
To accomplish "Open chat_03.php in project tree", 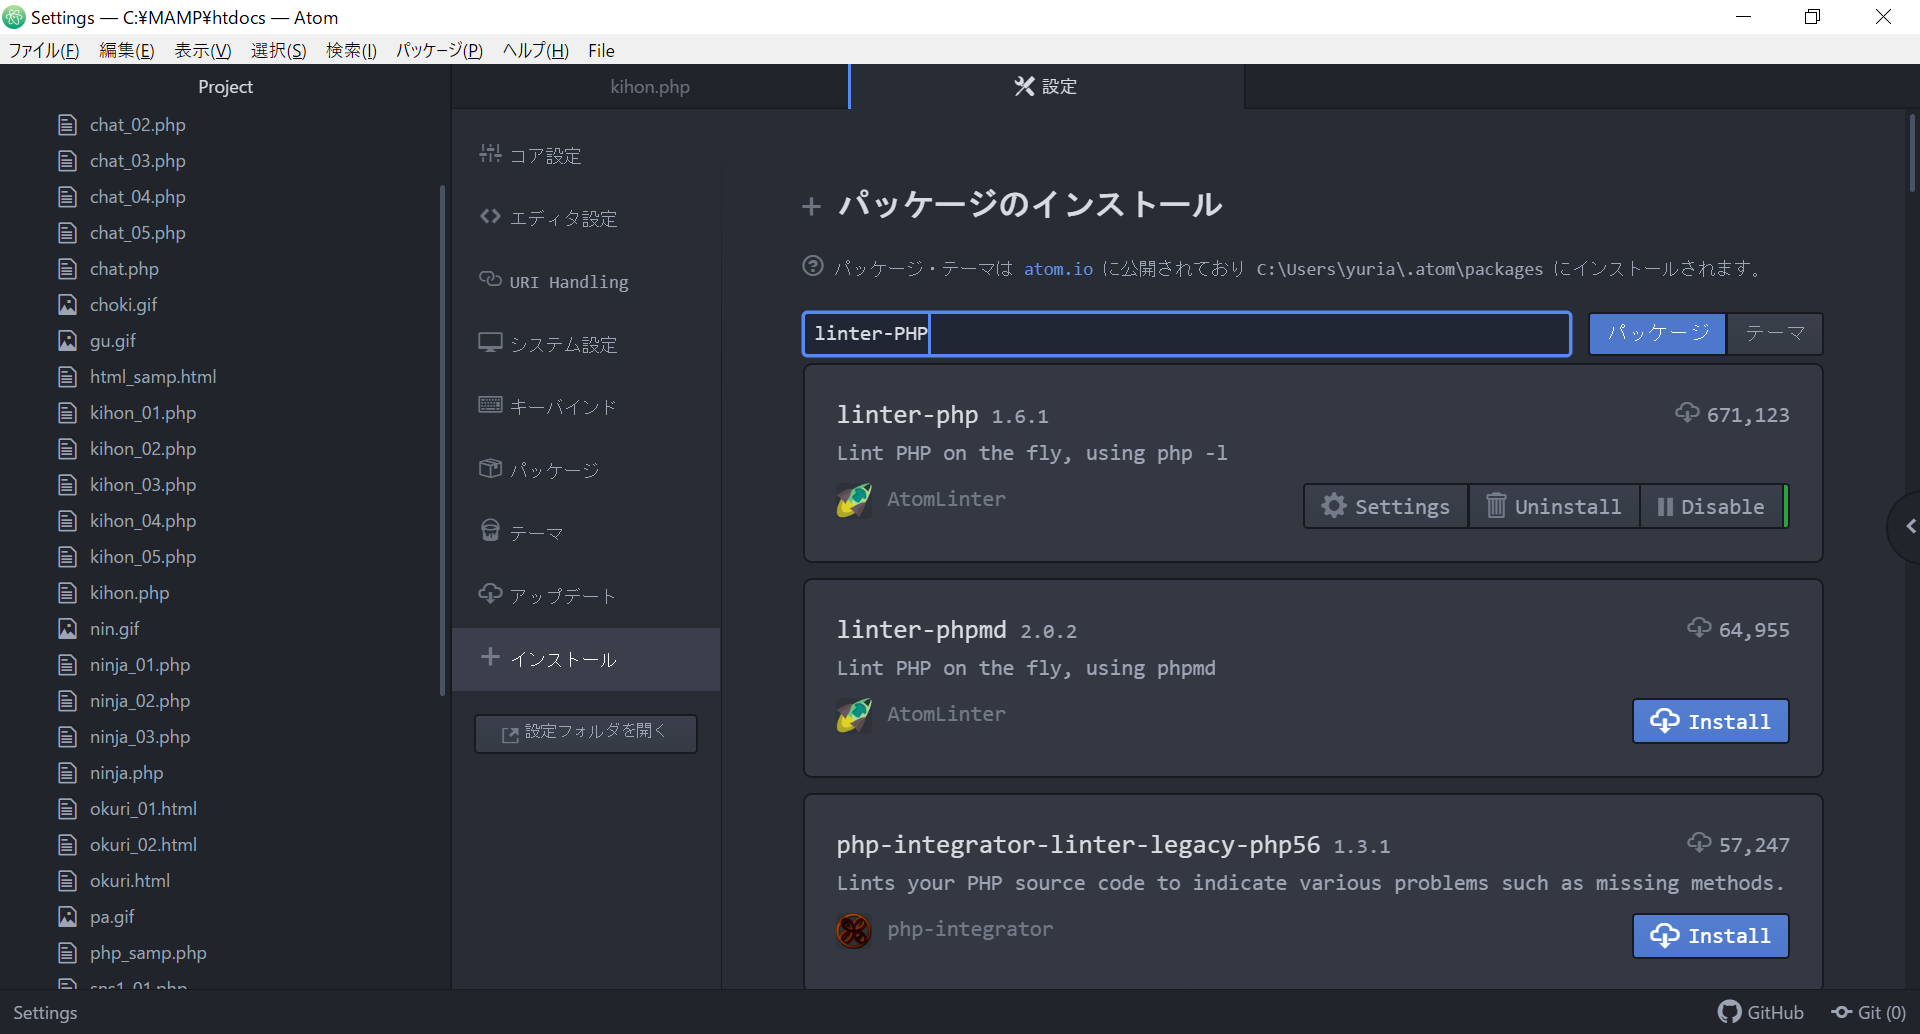I will (138, 161).
